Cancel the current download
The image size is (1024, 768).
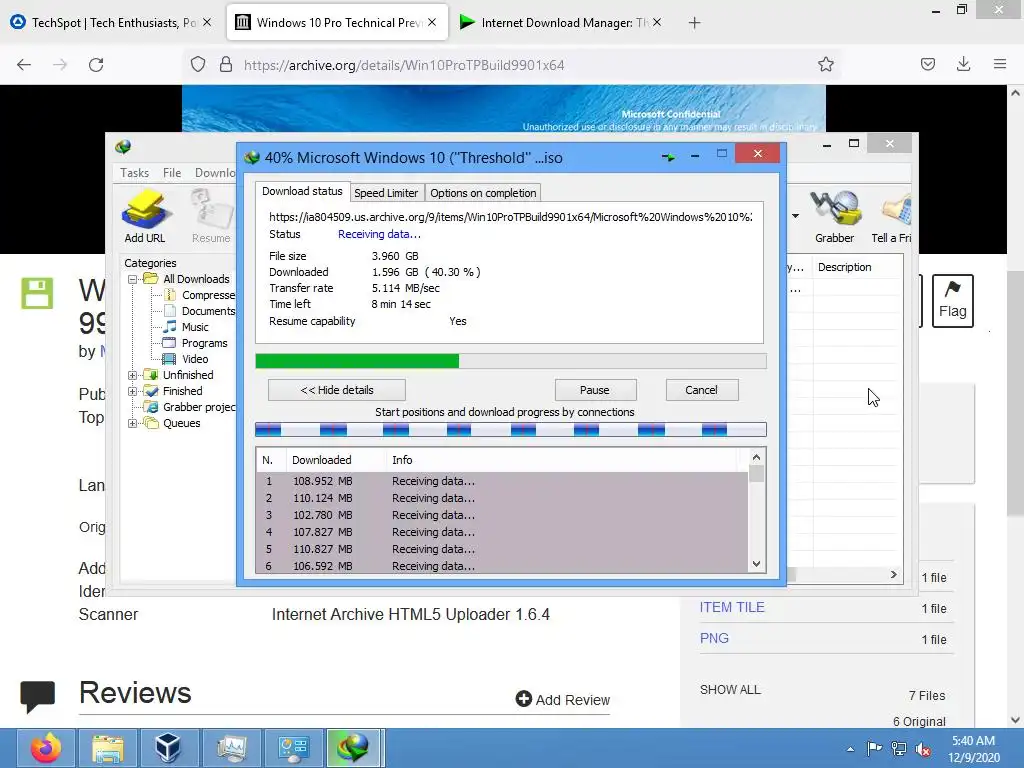tap(701, 390)
